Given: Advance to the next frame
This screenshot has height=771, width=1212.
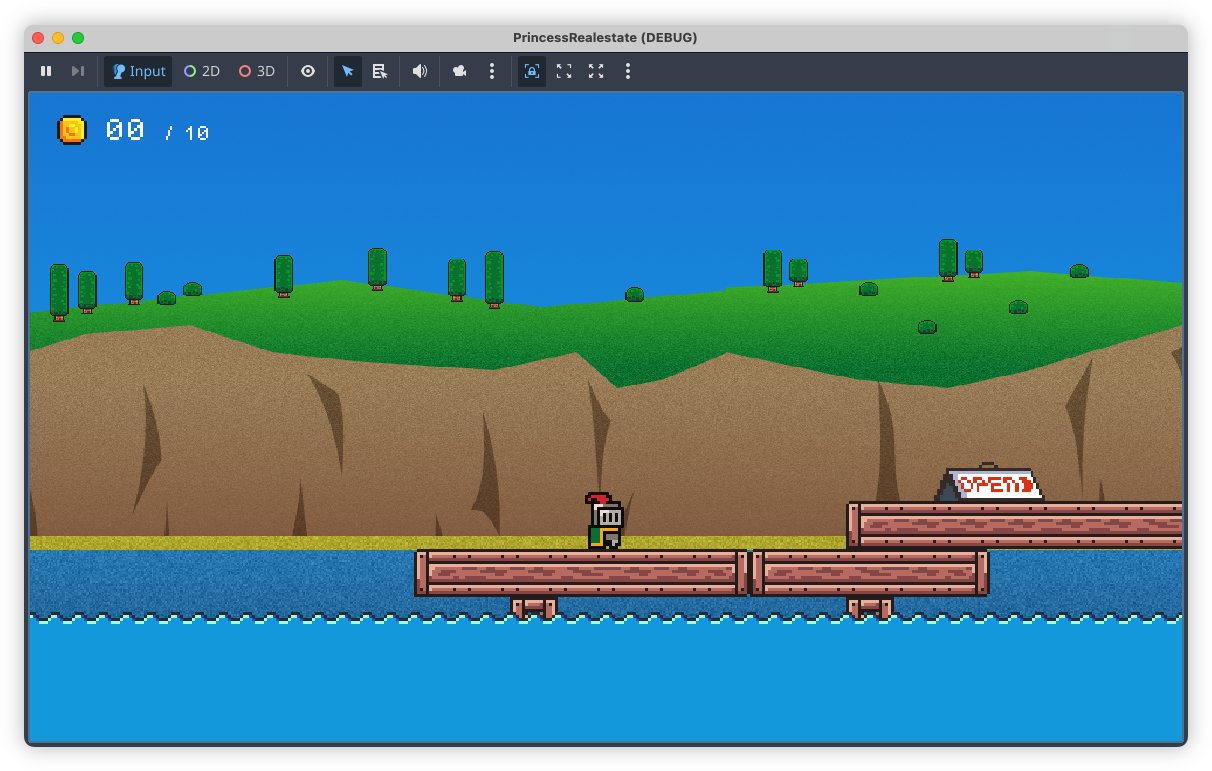Looking at the screenshot, I should coord(77,71).
